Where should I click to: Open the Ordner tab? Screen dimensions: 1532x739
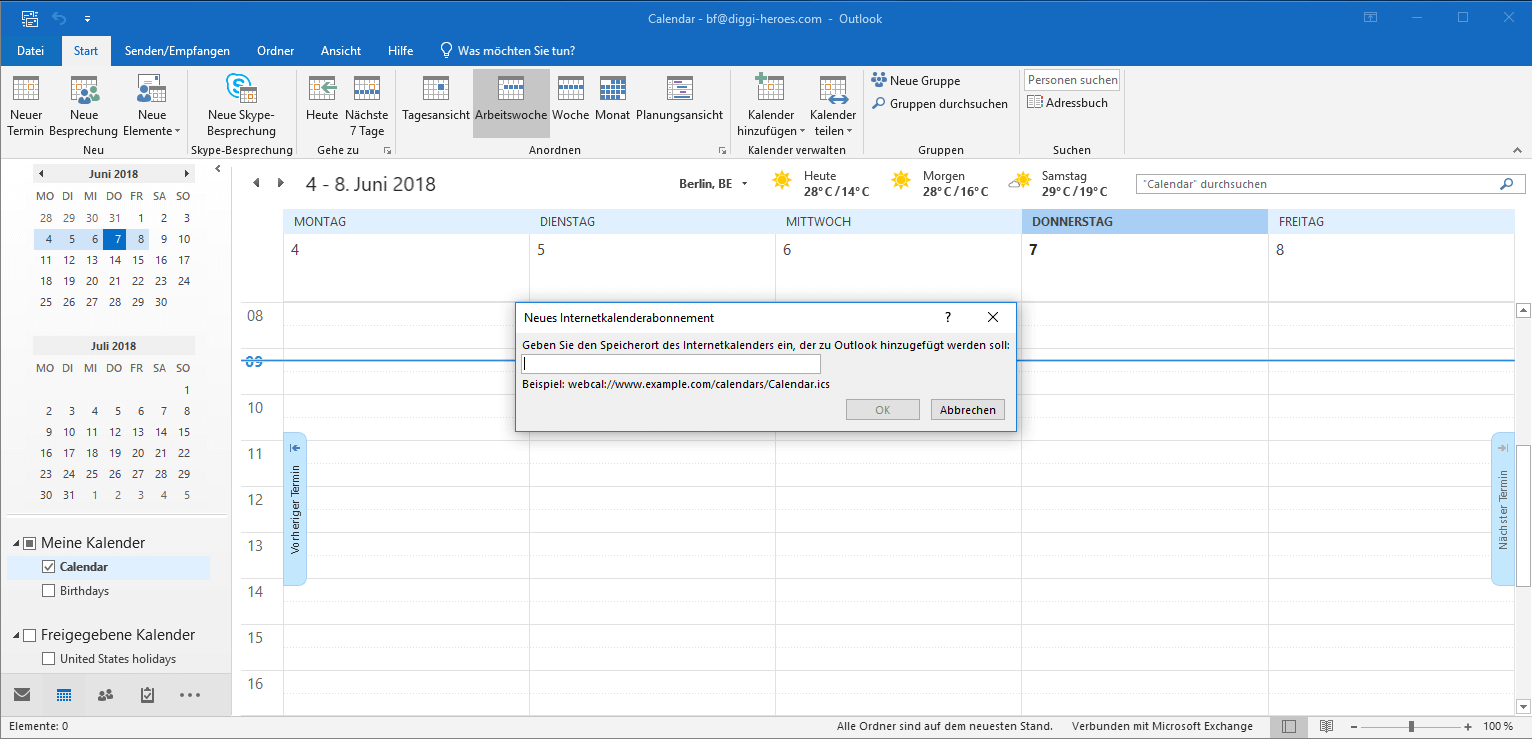coord(275,51)
